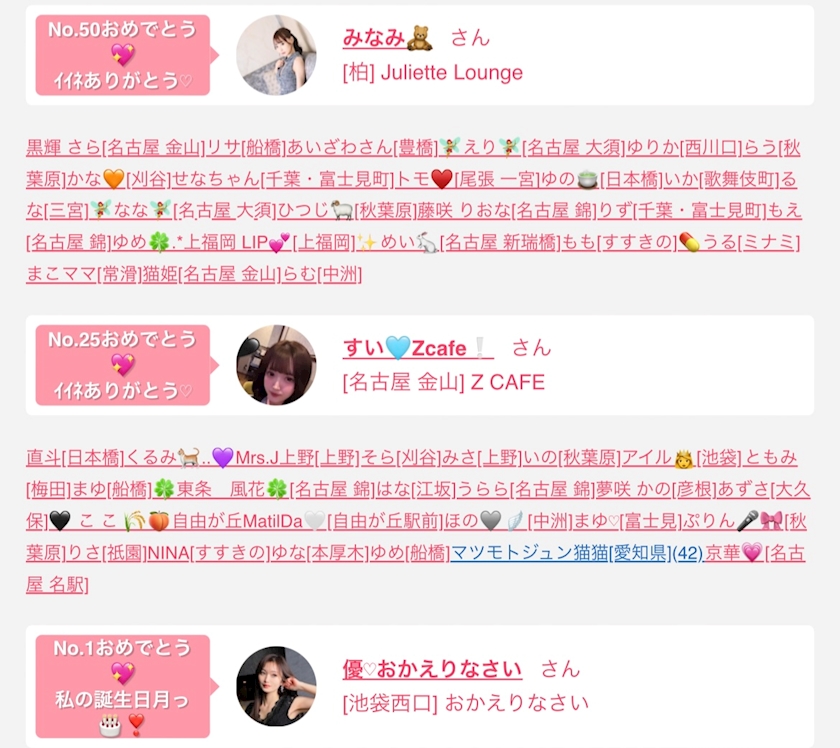Open トモ❤[尾張 一宮] user link
This screenshot has width=840, height=748.
pos(467,179)
